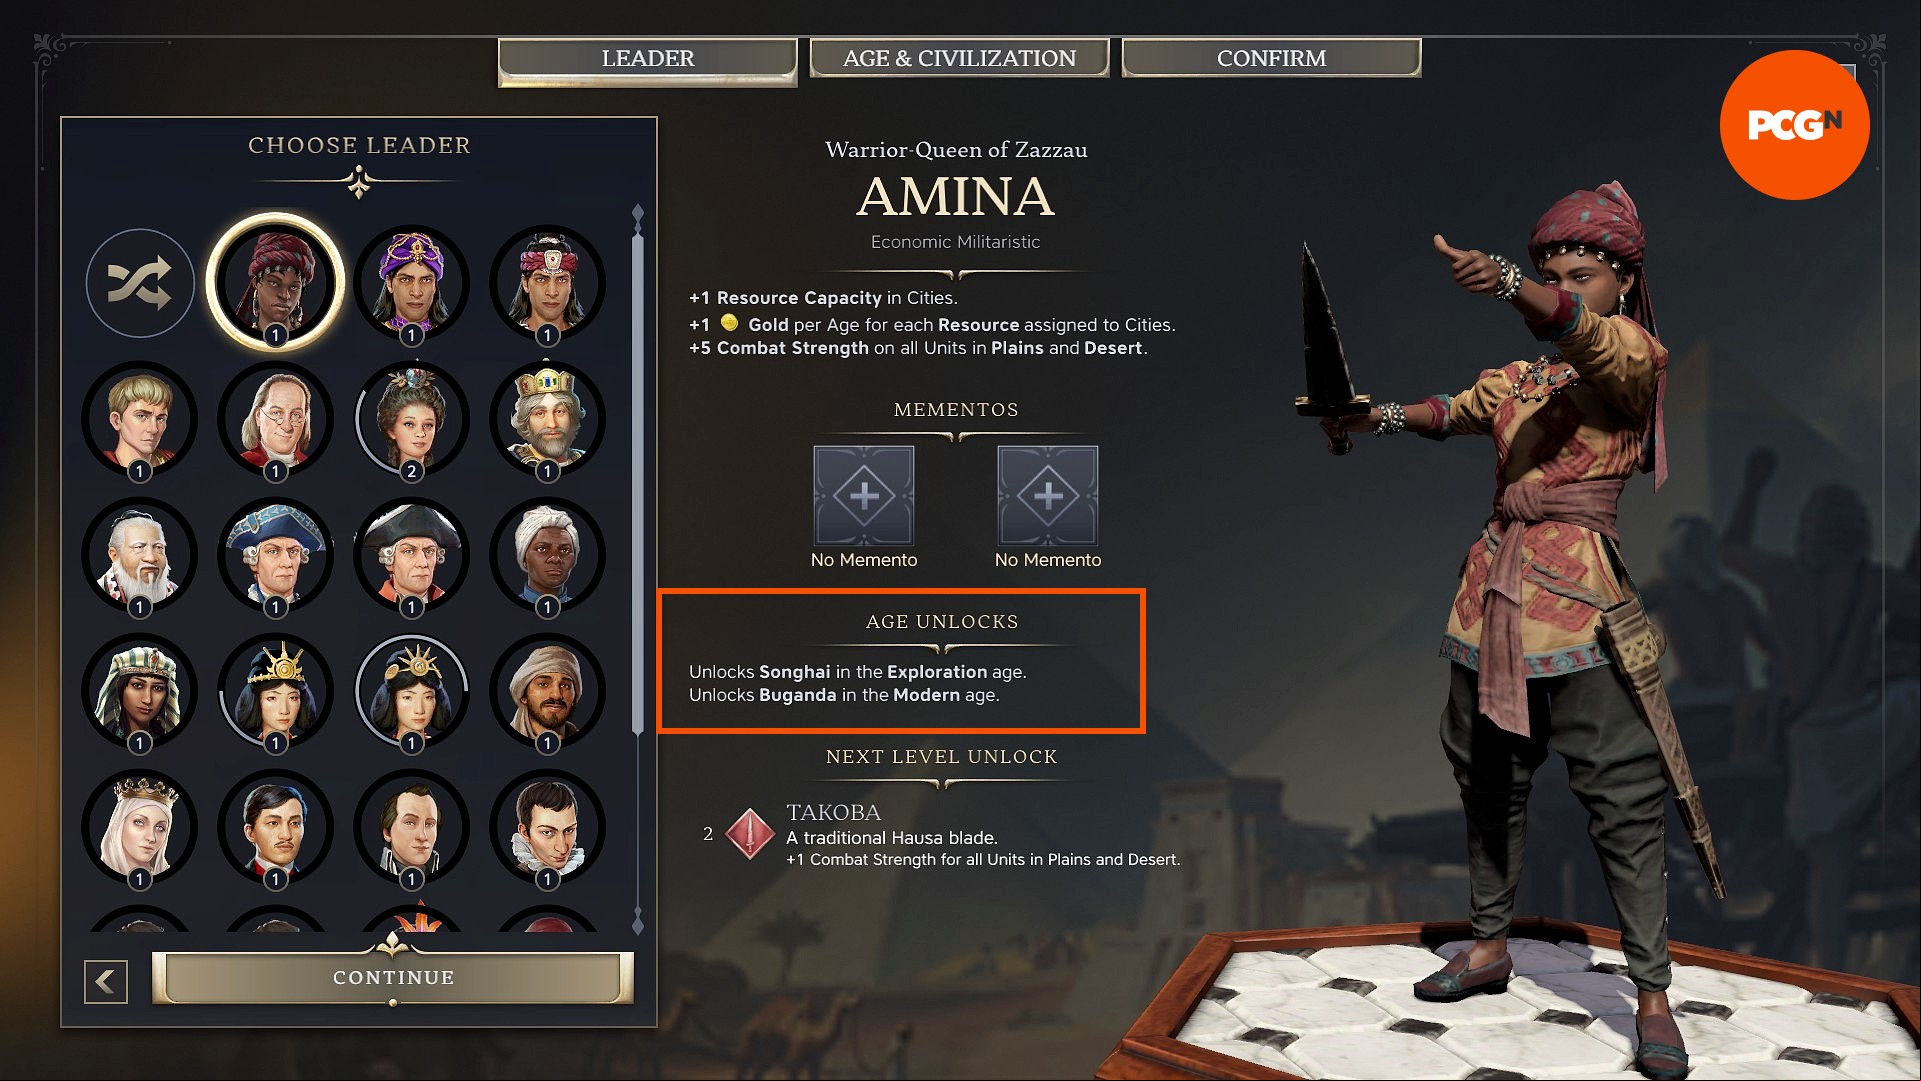Click the leader list scrollbar track
This screenshot has width=1921, height=1081.
[x=638, y=570]
